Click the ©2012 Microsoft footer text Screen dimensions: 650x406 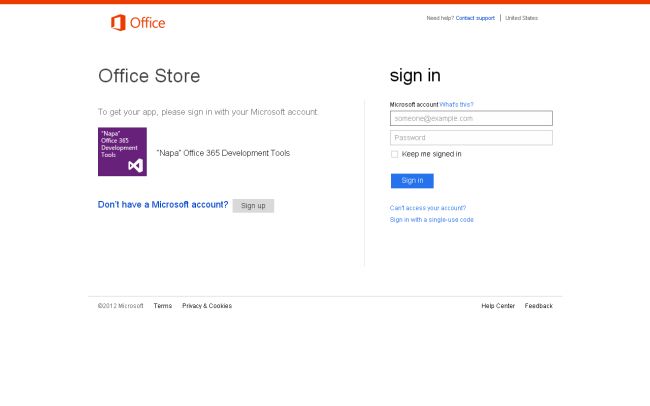[x=121, y=306]
